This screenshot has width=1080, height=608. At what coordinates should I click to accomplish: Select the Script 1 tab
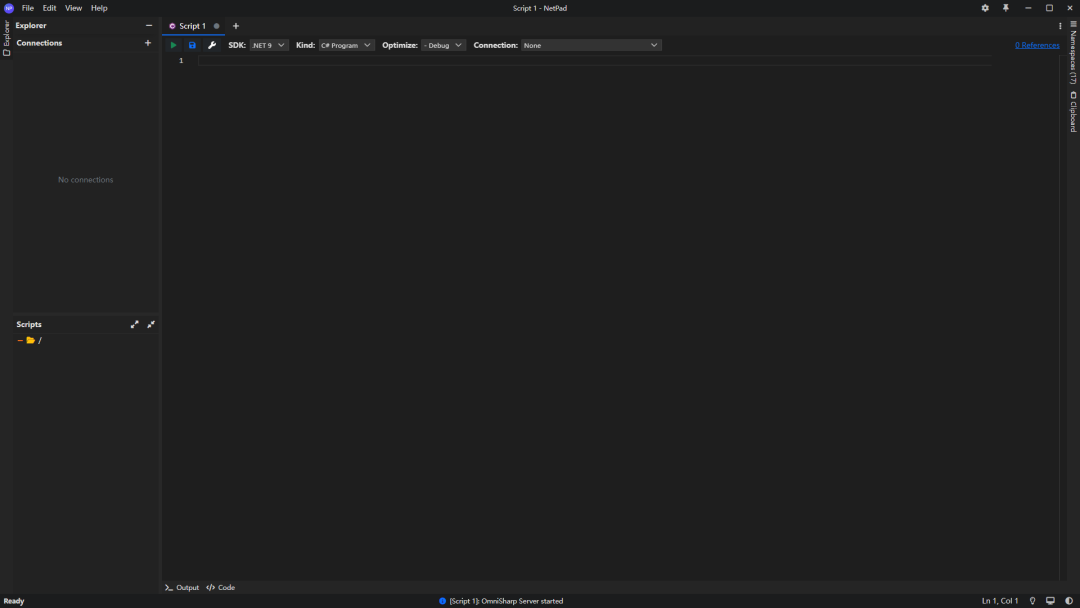[x=193, y=26]
